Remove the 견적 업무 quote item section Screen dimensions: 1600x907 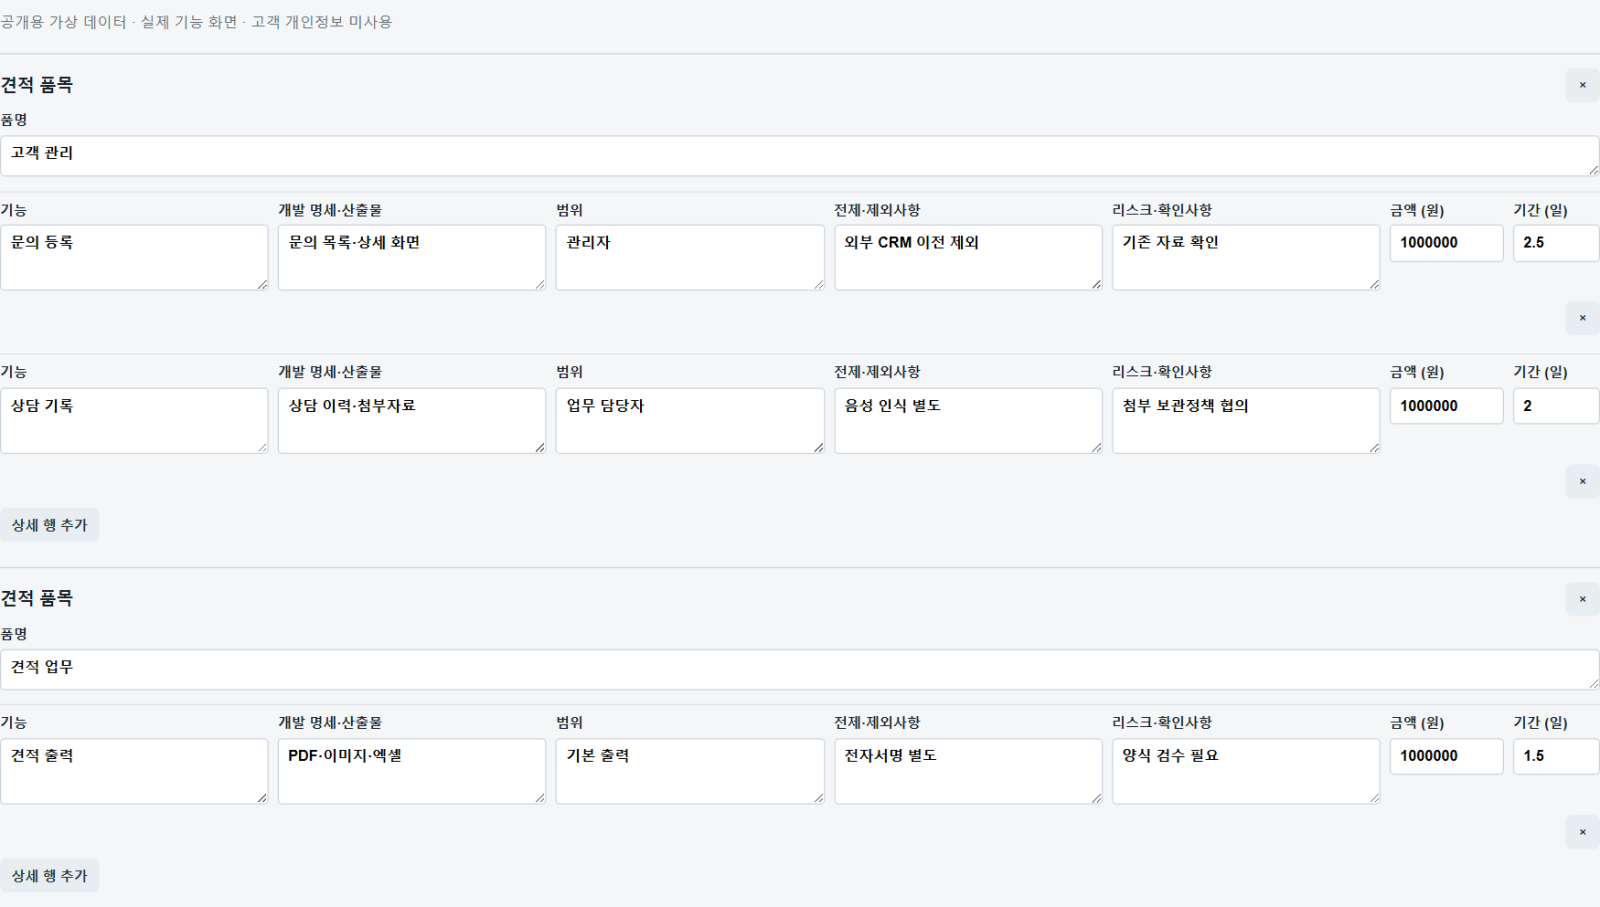tap(1582, 599)
